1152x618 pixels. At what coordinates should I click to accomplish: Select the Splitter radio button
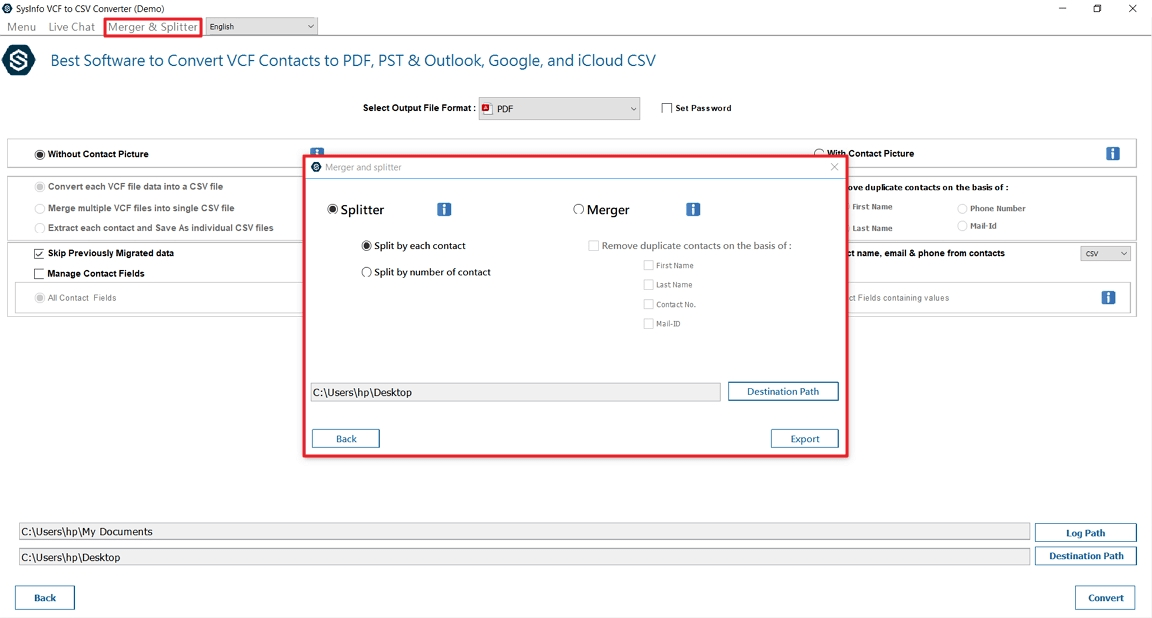point(332,209)
